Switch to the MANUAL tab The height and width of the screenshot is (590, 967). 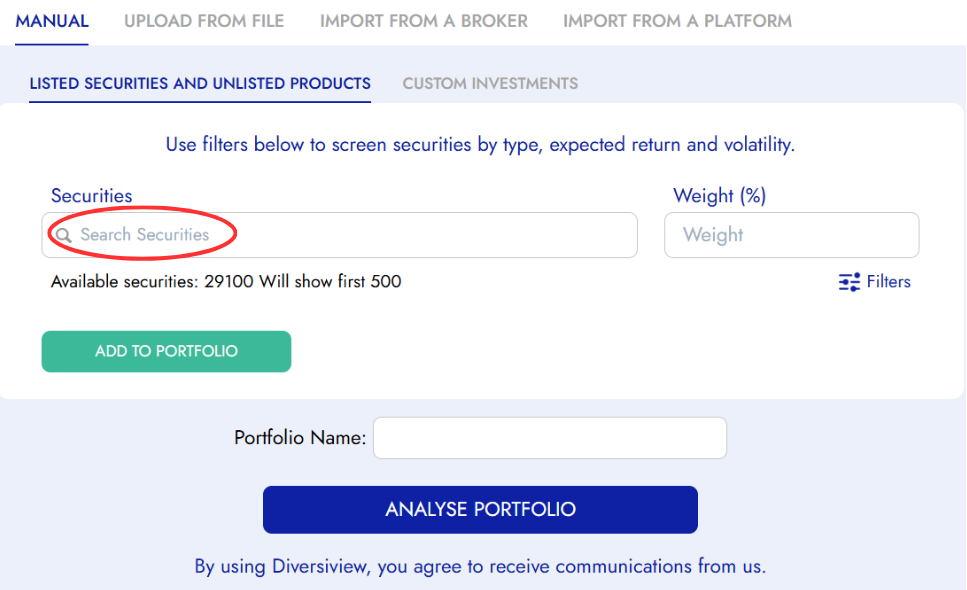(52, 21)
